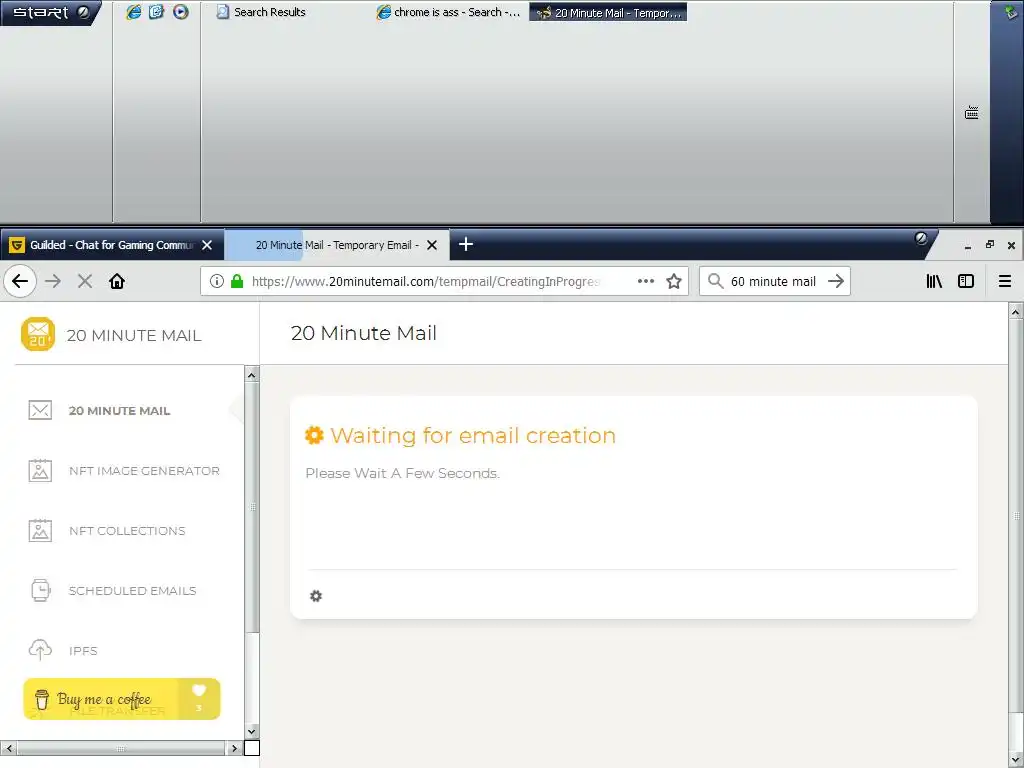Click the Scheduled Emails watch icon
The height and width of the screenshot is (768, 1024).
pyautogui.click(x=40, y=590)
